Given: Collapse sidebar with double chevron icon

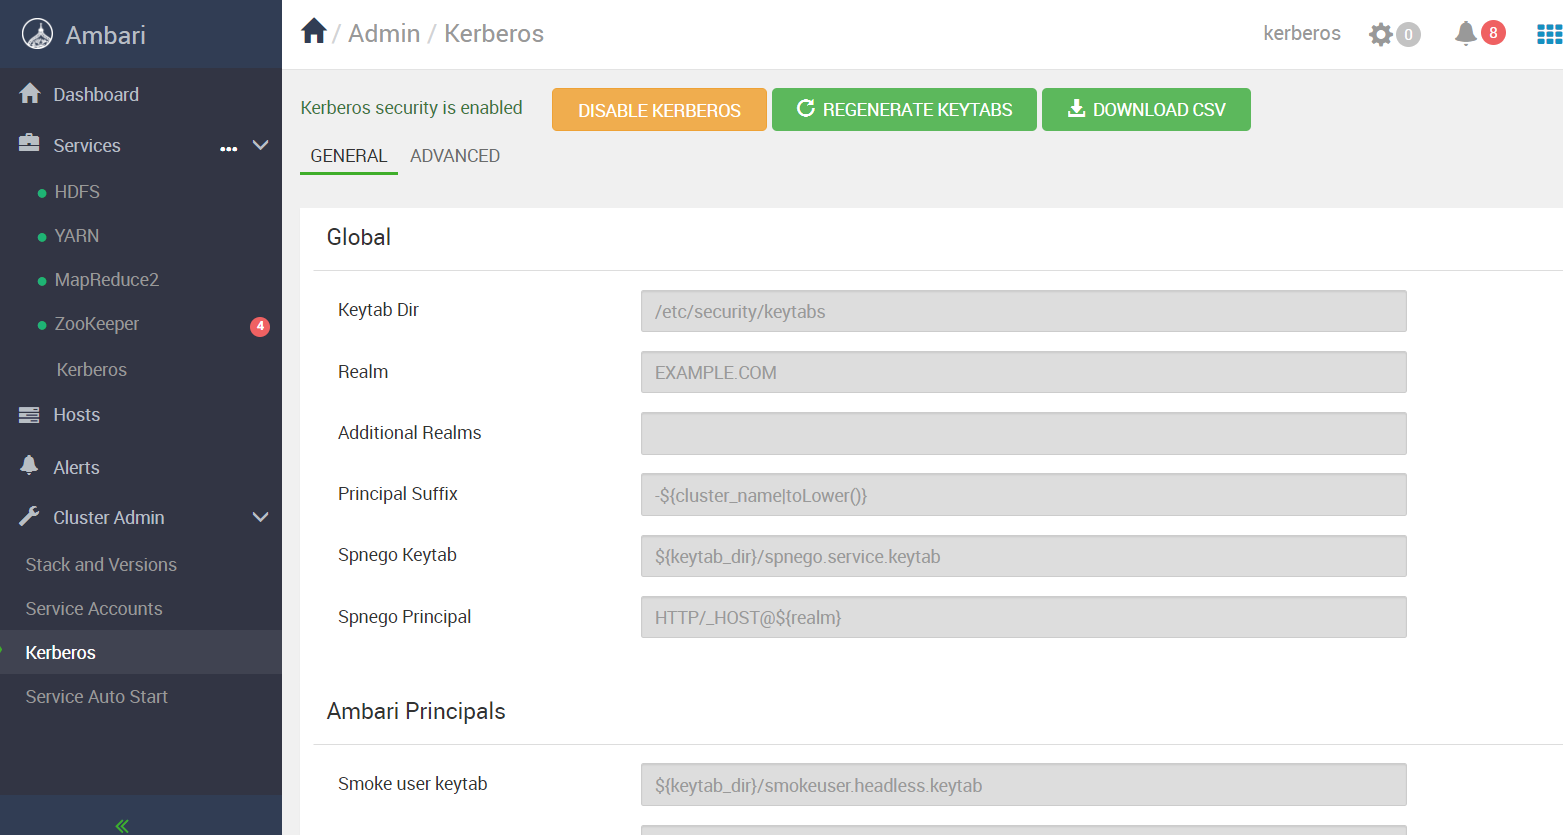Looking at the screenshot, I should [122, 825].
